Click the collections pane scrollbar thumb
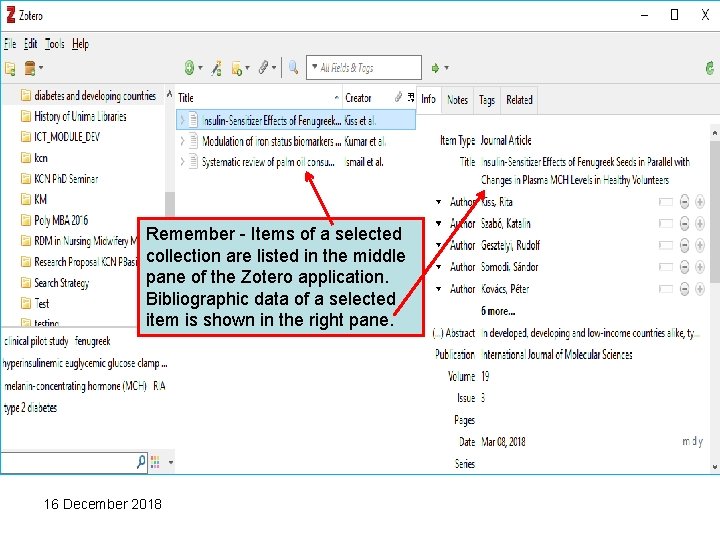 (169, 203)
